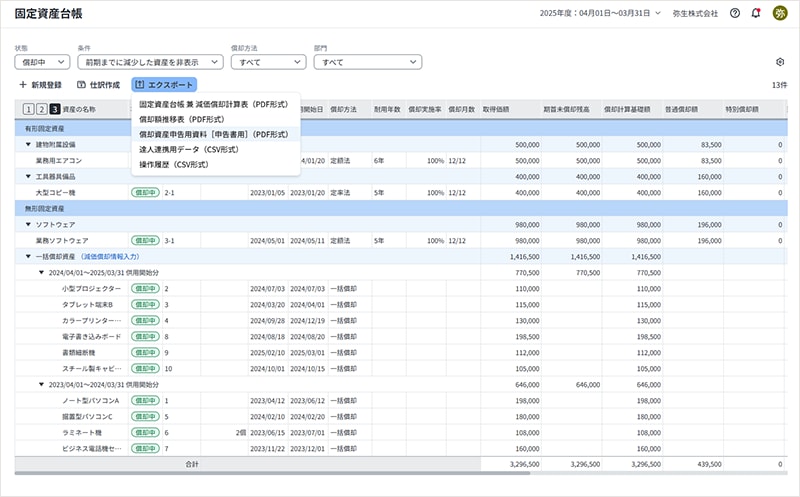800x497 pixels.
Task: Select the カラープリンター asset row
Action: click(401, 320)
